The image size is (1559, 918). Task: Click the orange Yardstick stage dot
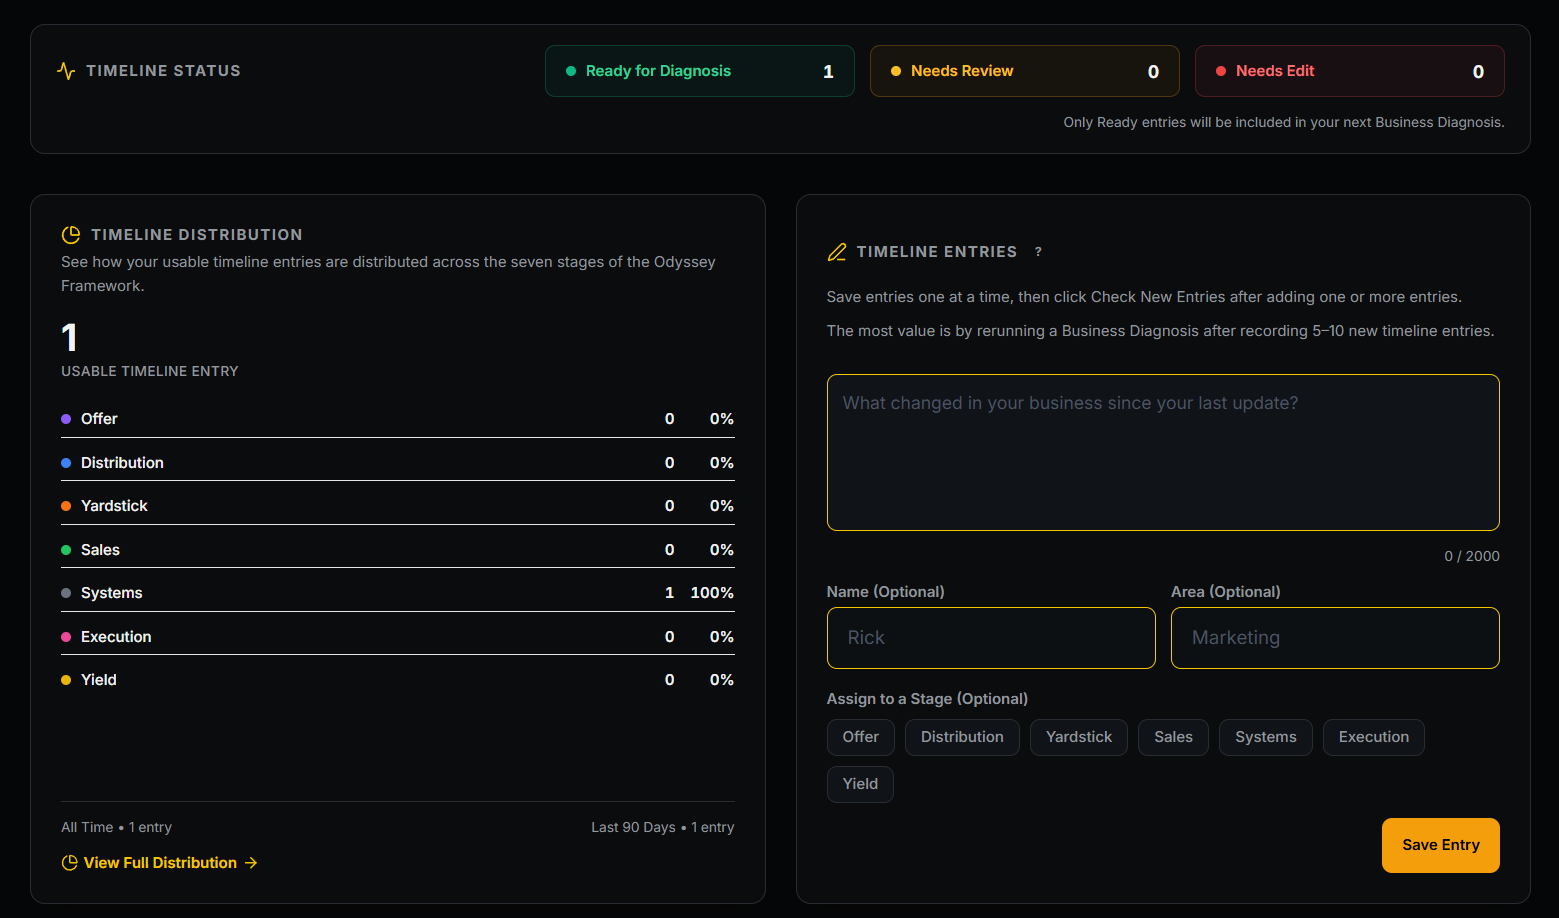click(x=66, y=506)
